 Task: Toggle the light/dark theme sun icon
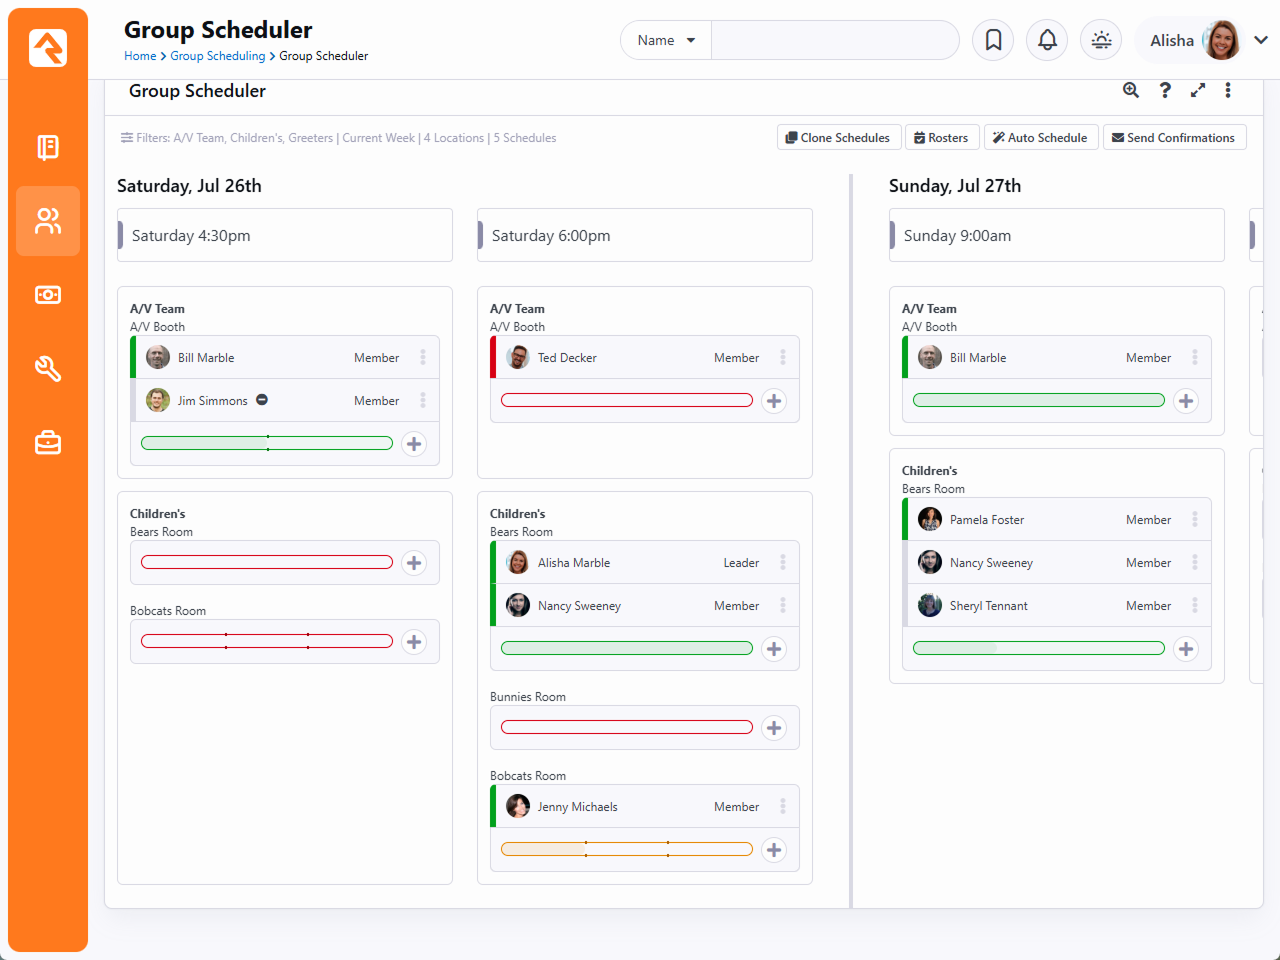pos(1101,40)
